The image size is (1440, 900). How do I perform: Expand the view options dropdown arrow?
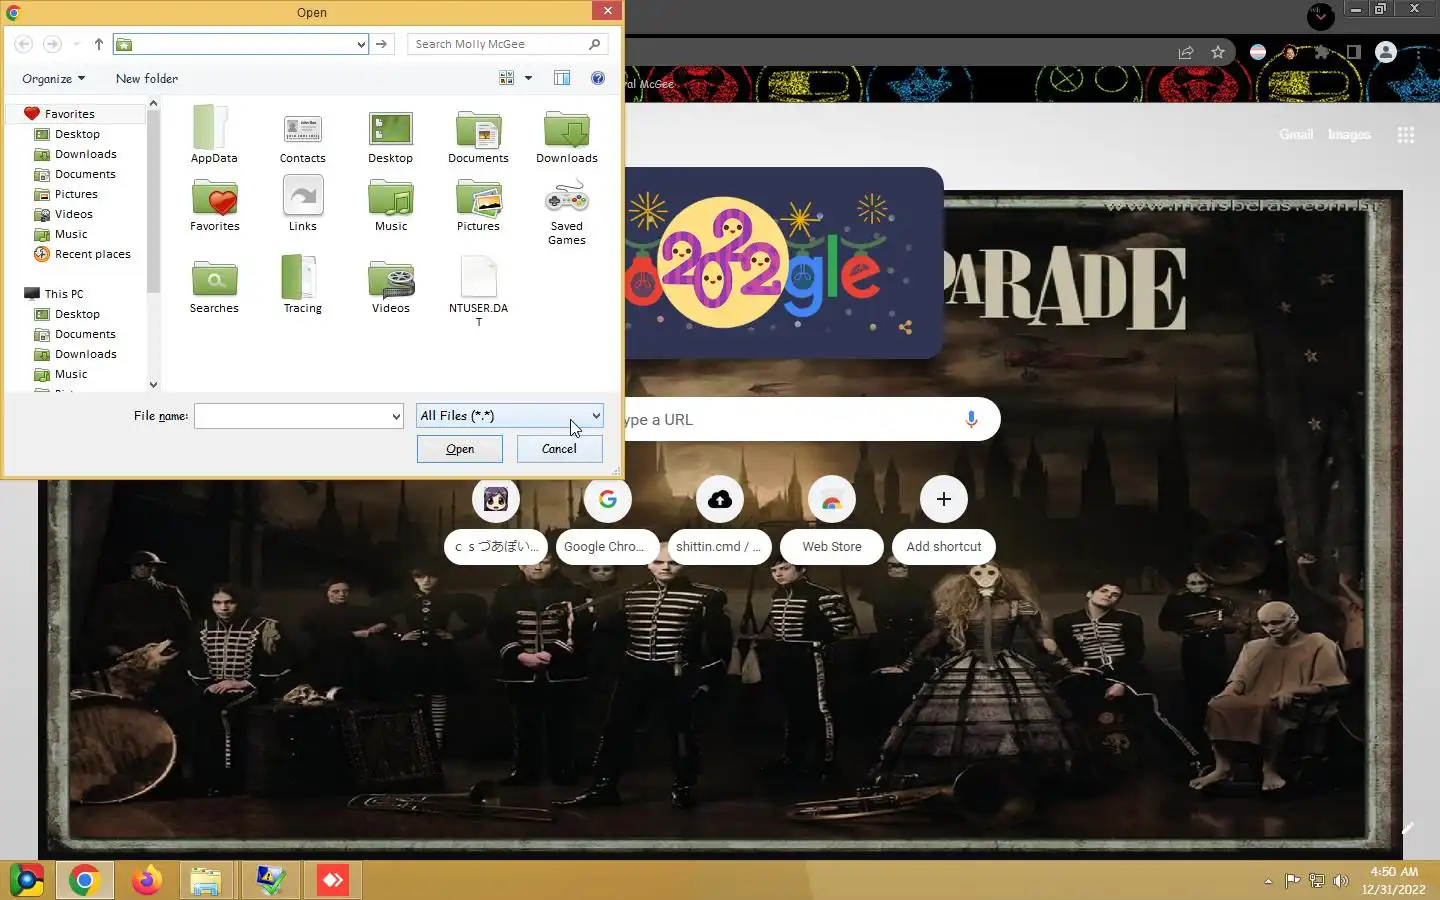click(x=528, y=78)
